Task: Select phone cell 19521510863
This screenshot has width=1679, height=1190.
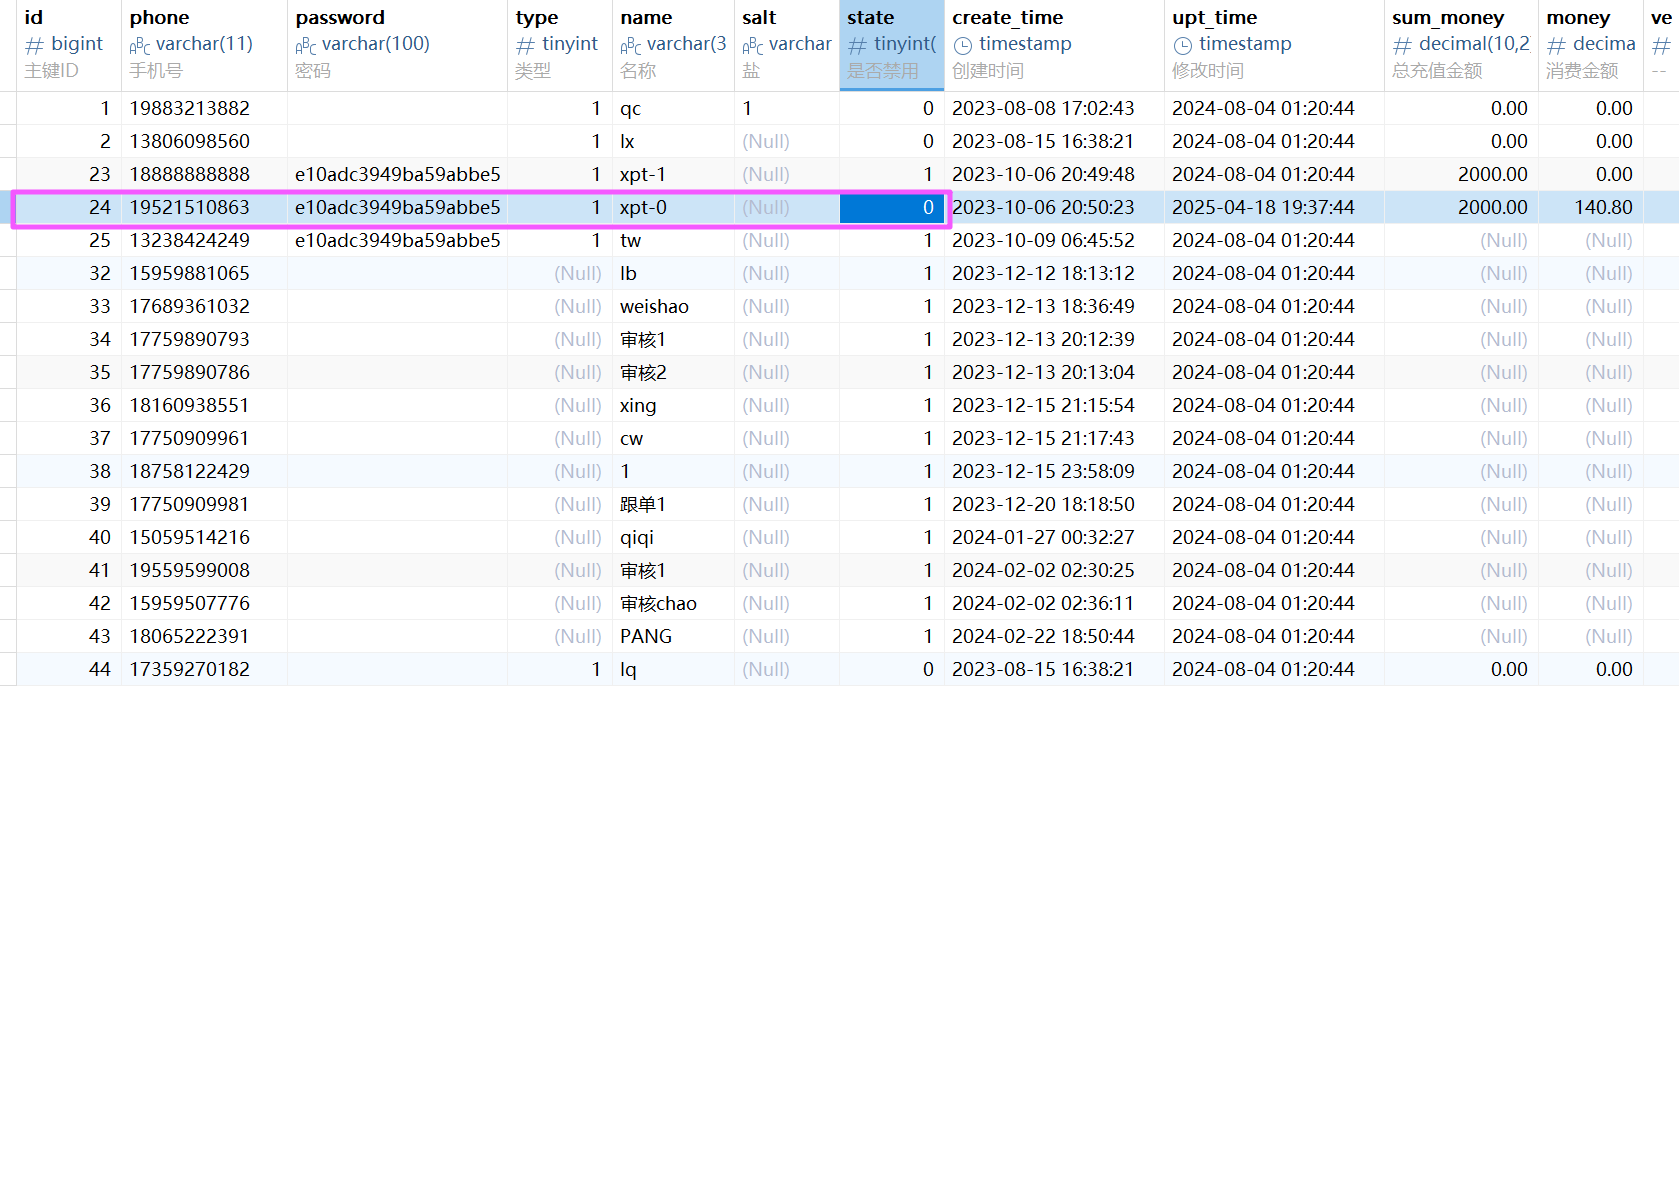Action: coord(204,207)
